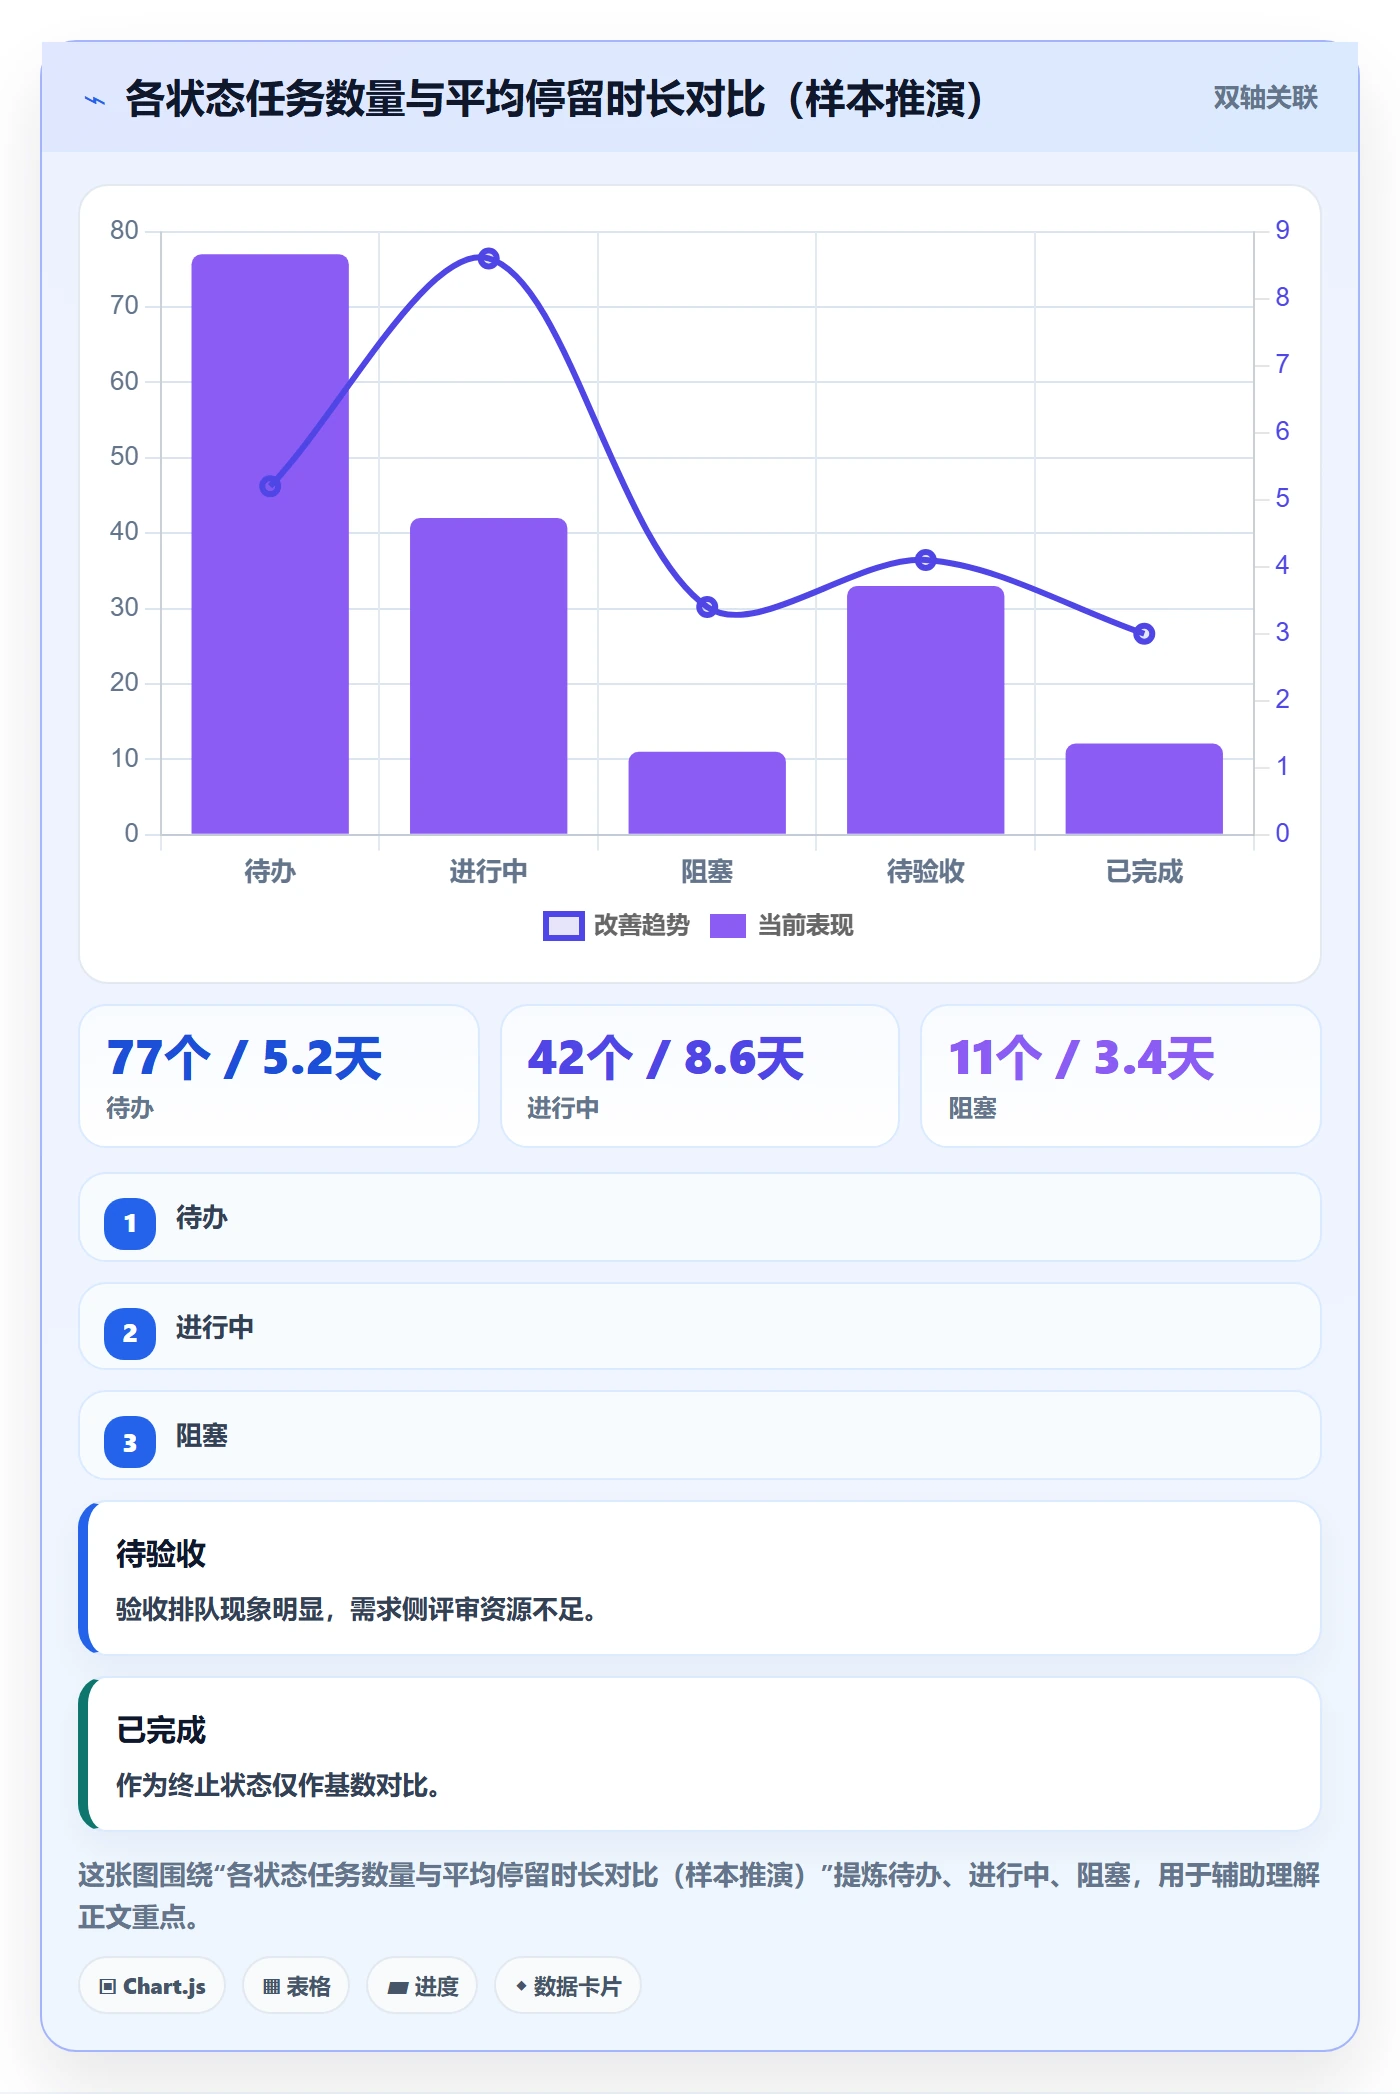Click the lightning icon beside the title
The image size is (1400, 2094).
point(95,100)
